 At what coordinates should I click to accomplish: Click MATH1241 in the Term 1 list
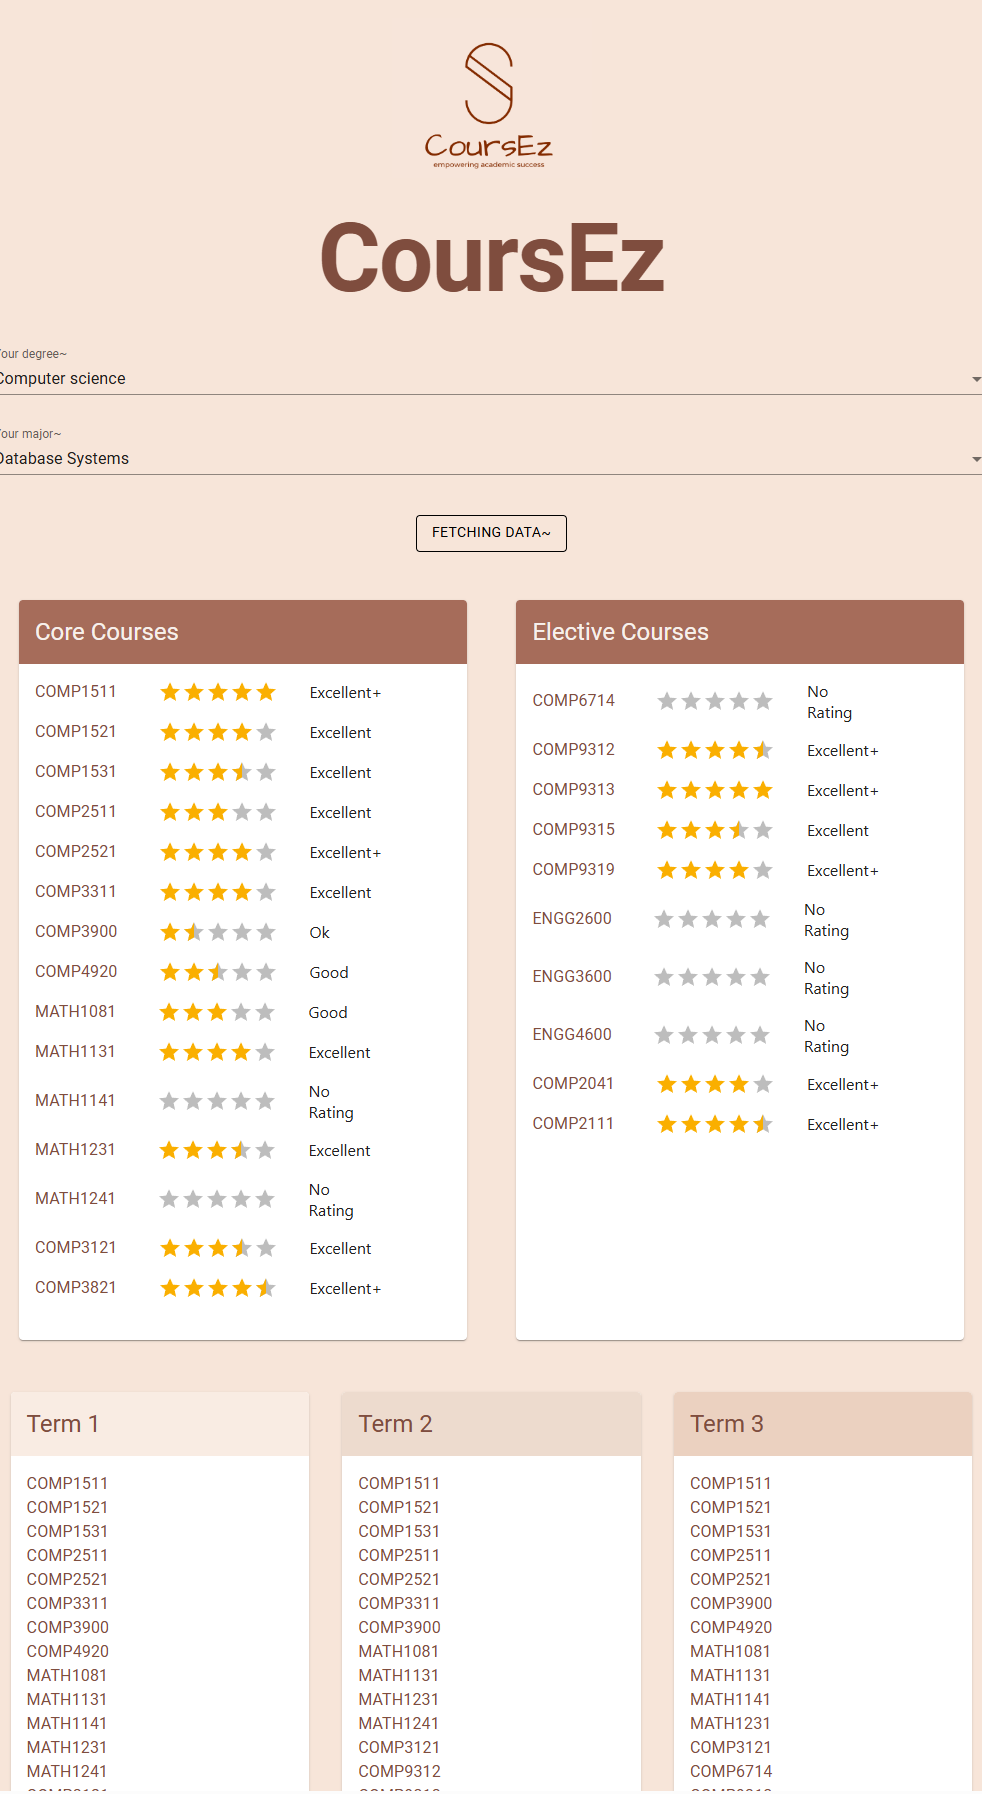[67, 1772]
